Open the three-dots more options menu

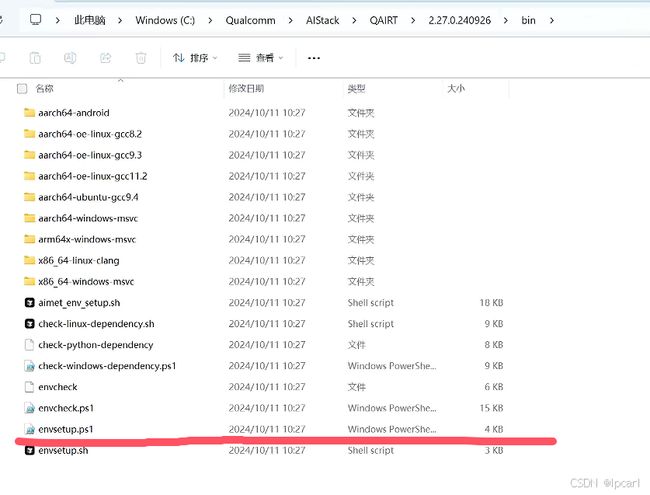click(x=314, y=58)
